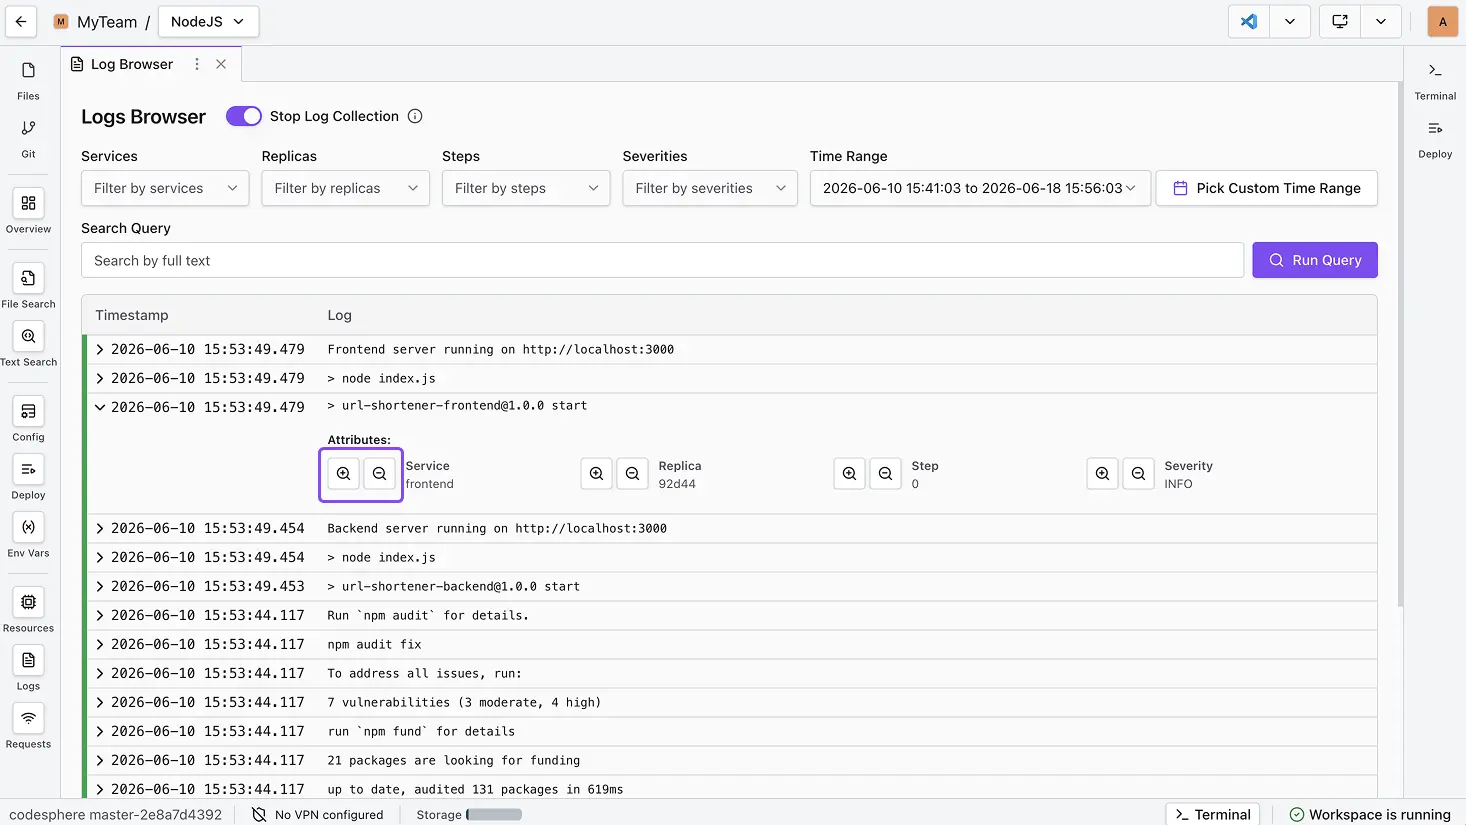1466x825 pixels.
Task: Click Run Query button
Action: coord(1315,260)
